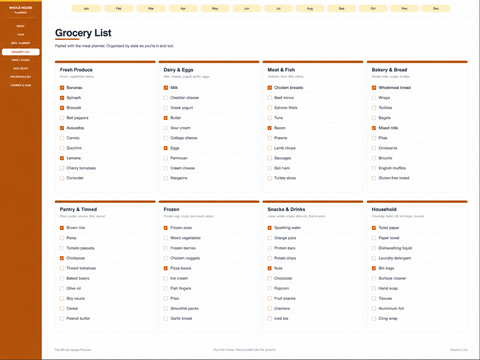Check the Margarine checkbox
Image resolution: width=480 pixels, height=360 pixels.
[166, 178]
